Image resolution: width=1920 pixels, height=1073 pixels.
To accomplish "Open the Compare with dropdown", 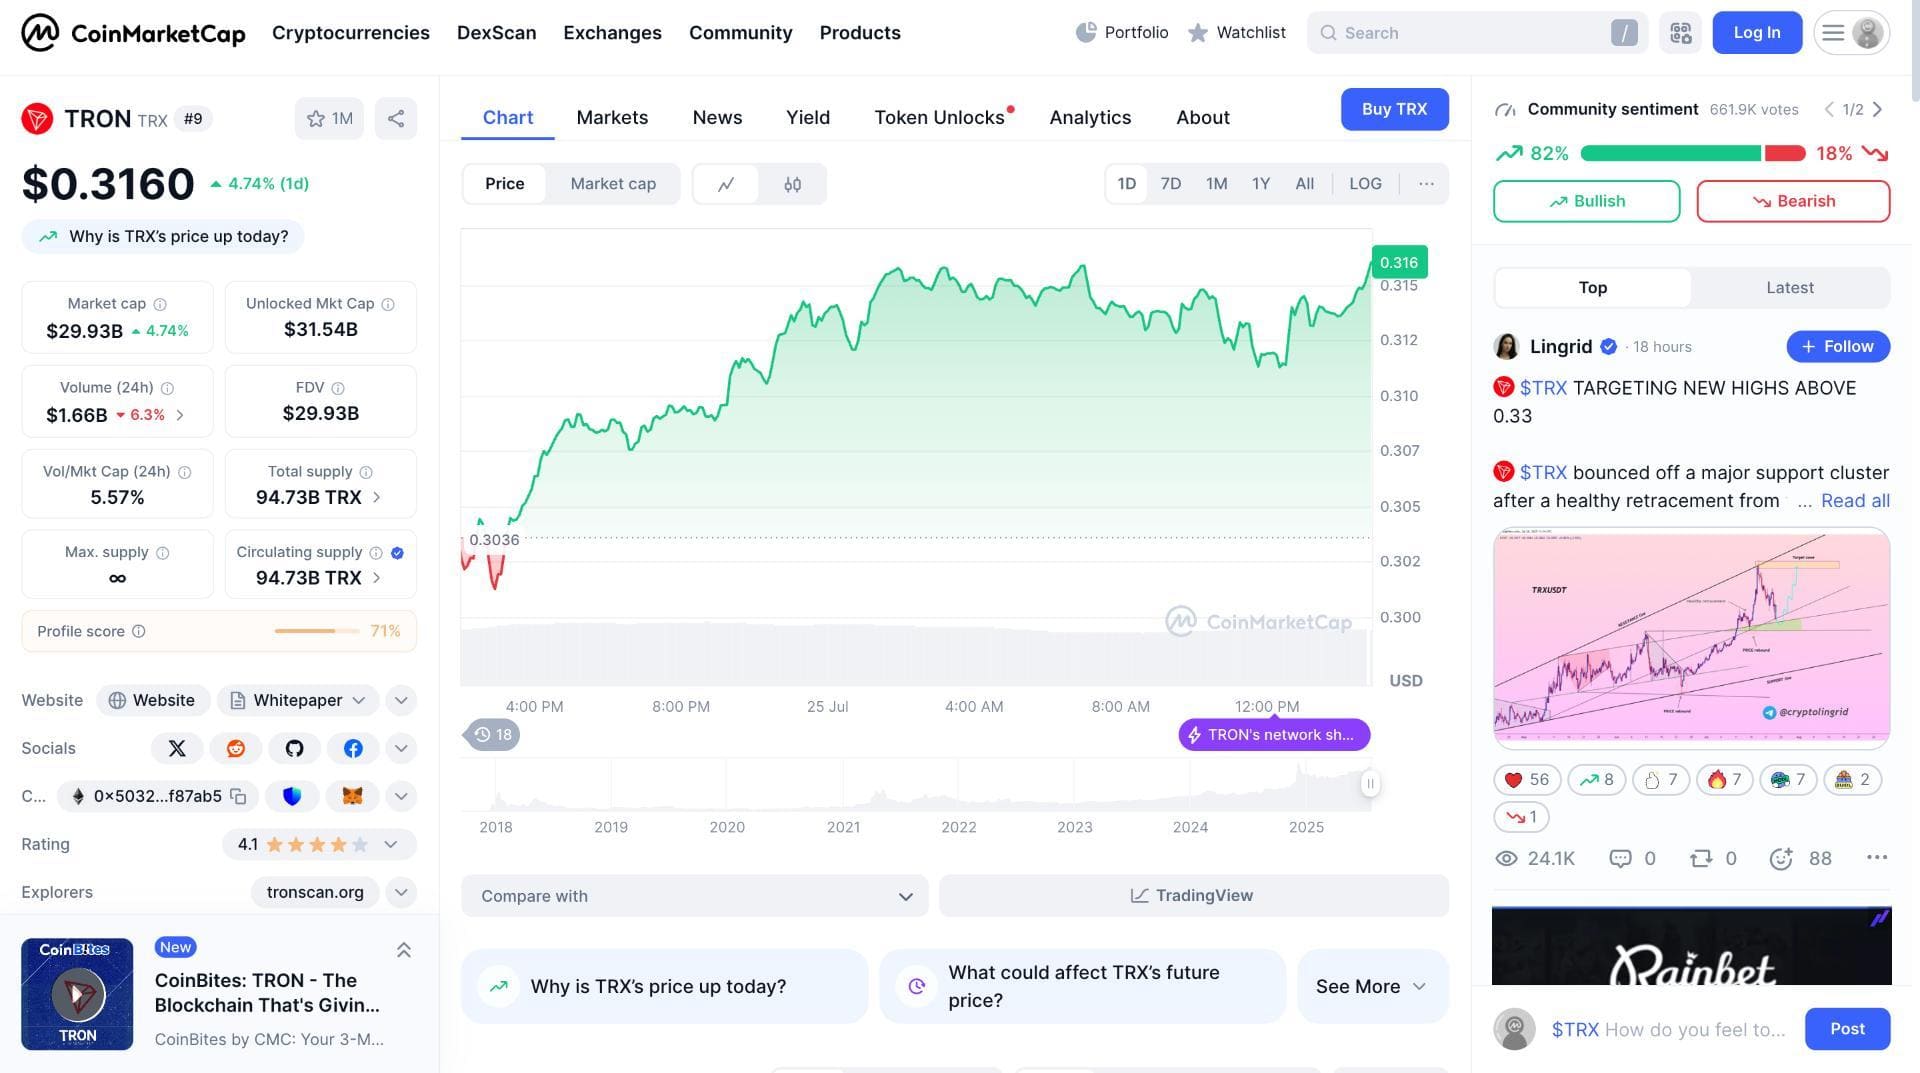I will (x=695, y=896).
